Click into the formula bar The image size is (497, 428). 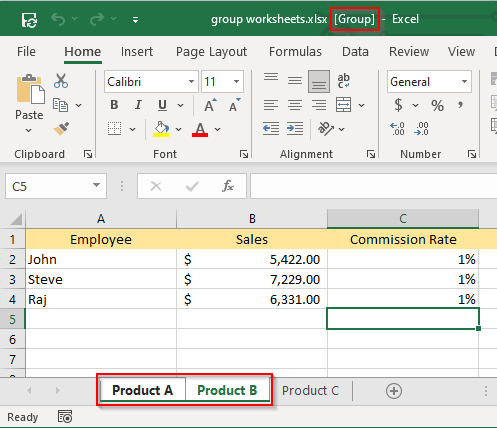click(373, 186)
